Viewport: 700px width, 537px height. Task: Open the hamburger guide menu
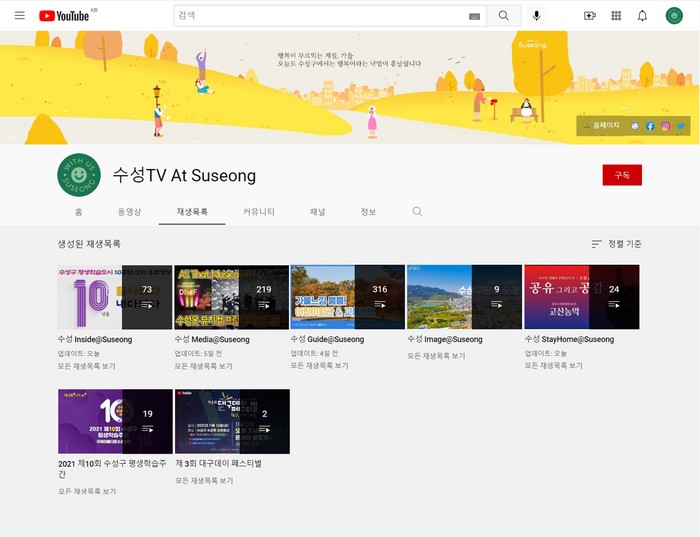click(19, 16)
